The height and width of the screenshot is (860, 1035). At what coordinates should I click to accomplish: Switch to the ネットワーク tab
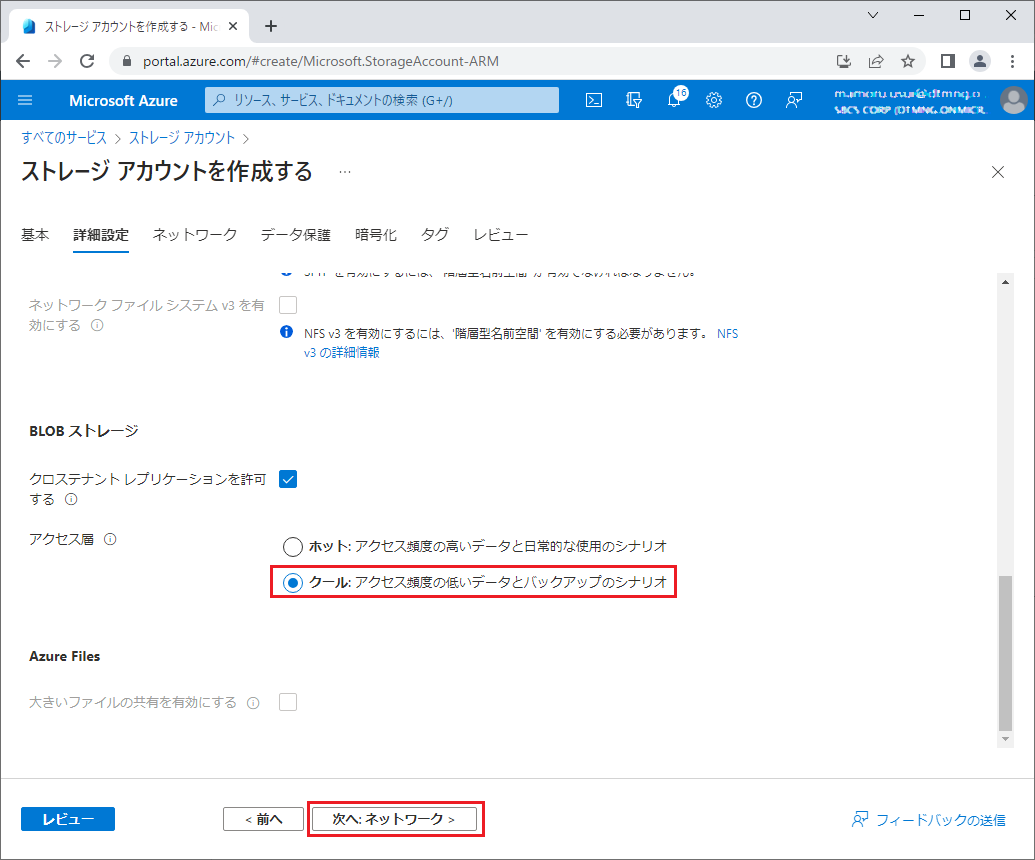tap(195, 235)
